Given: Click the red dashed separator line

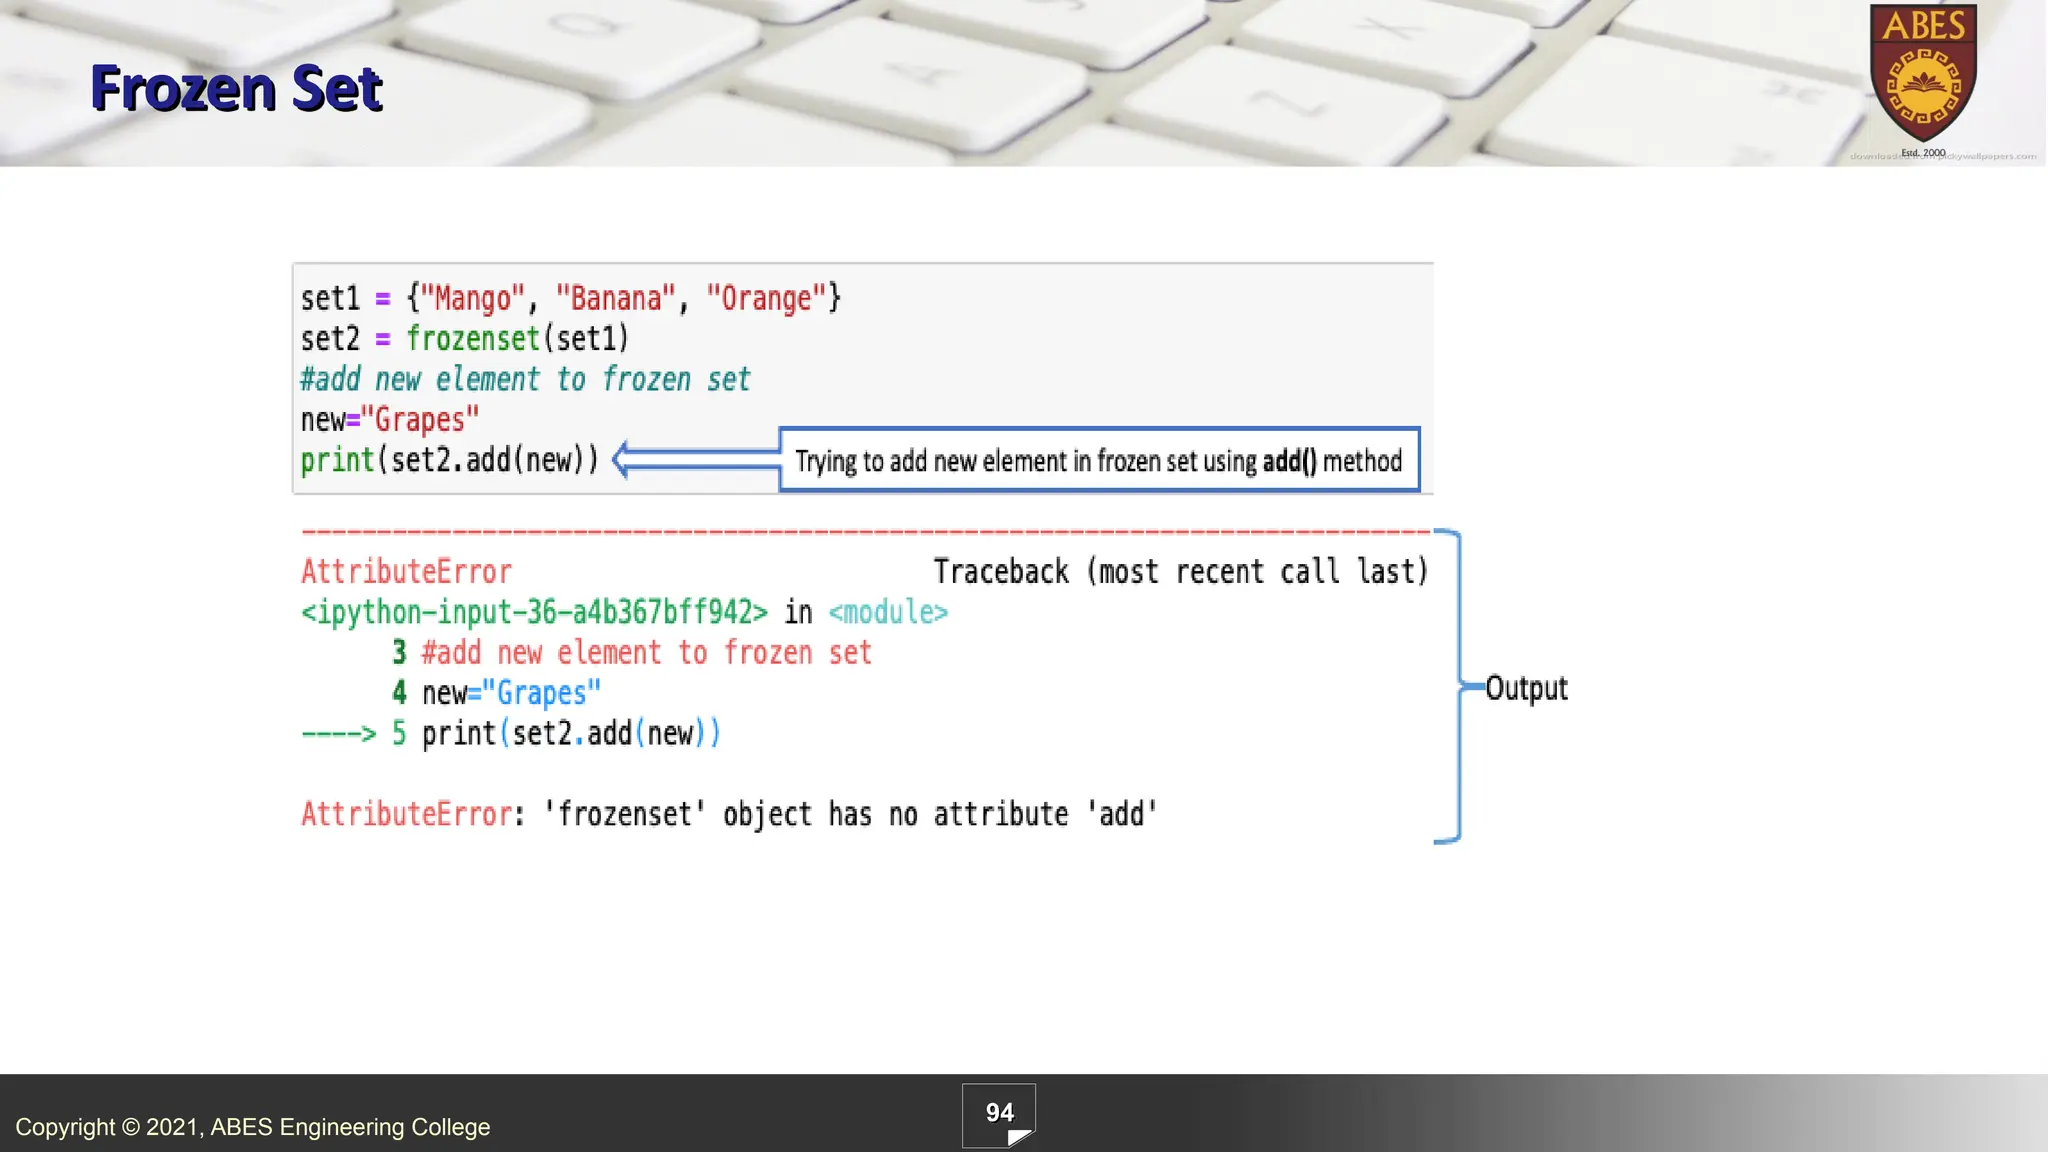Looking at the screenshot, I should 865,532.
